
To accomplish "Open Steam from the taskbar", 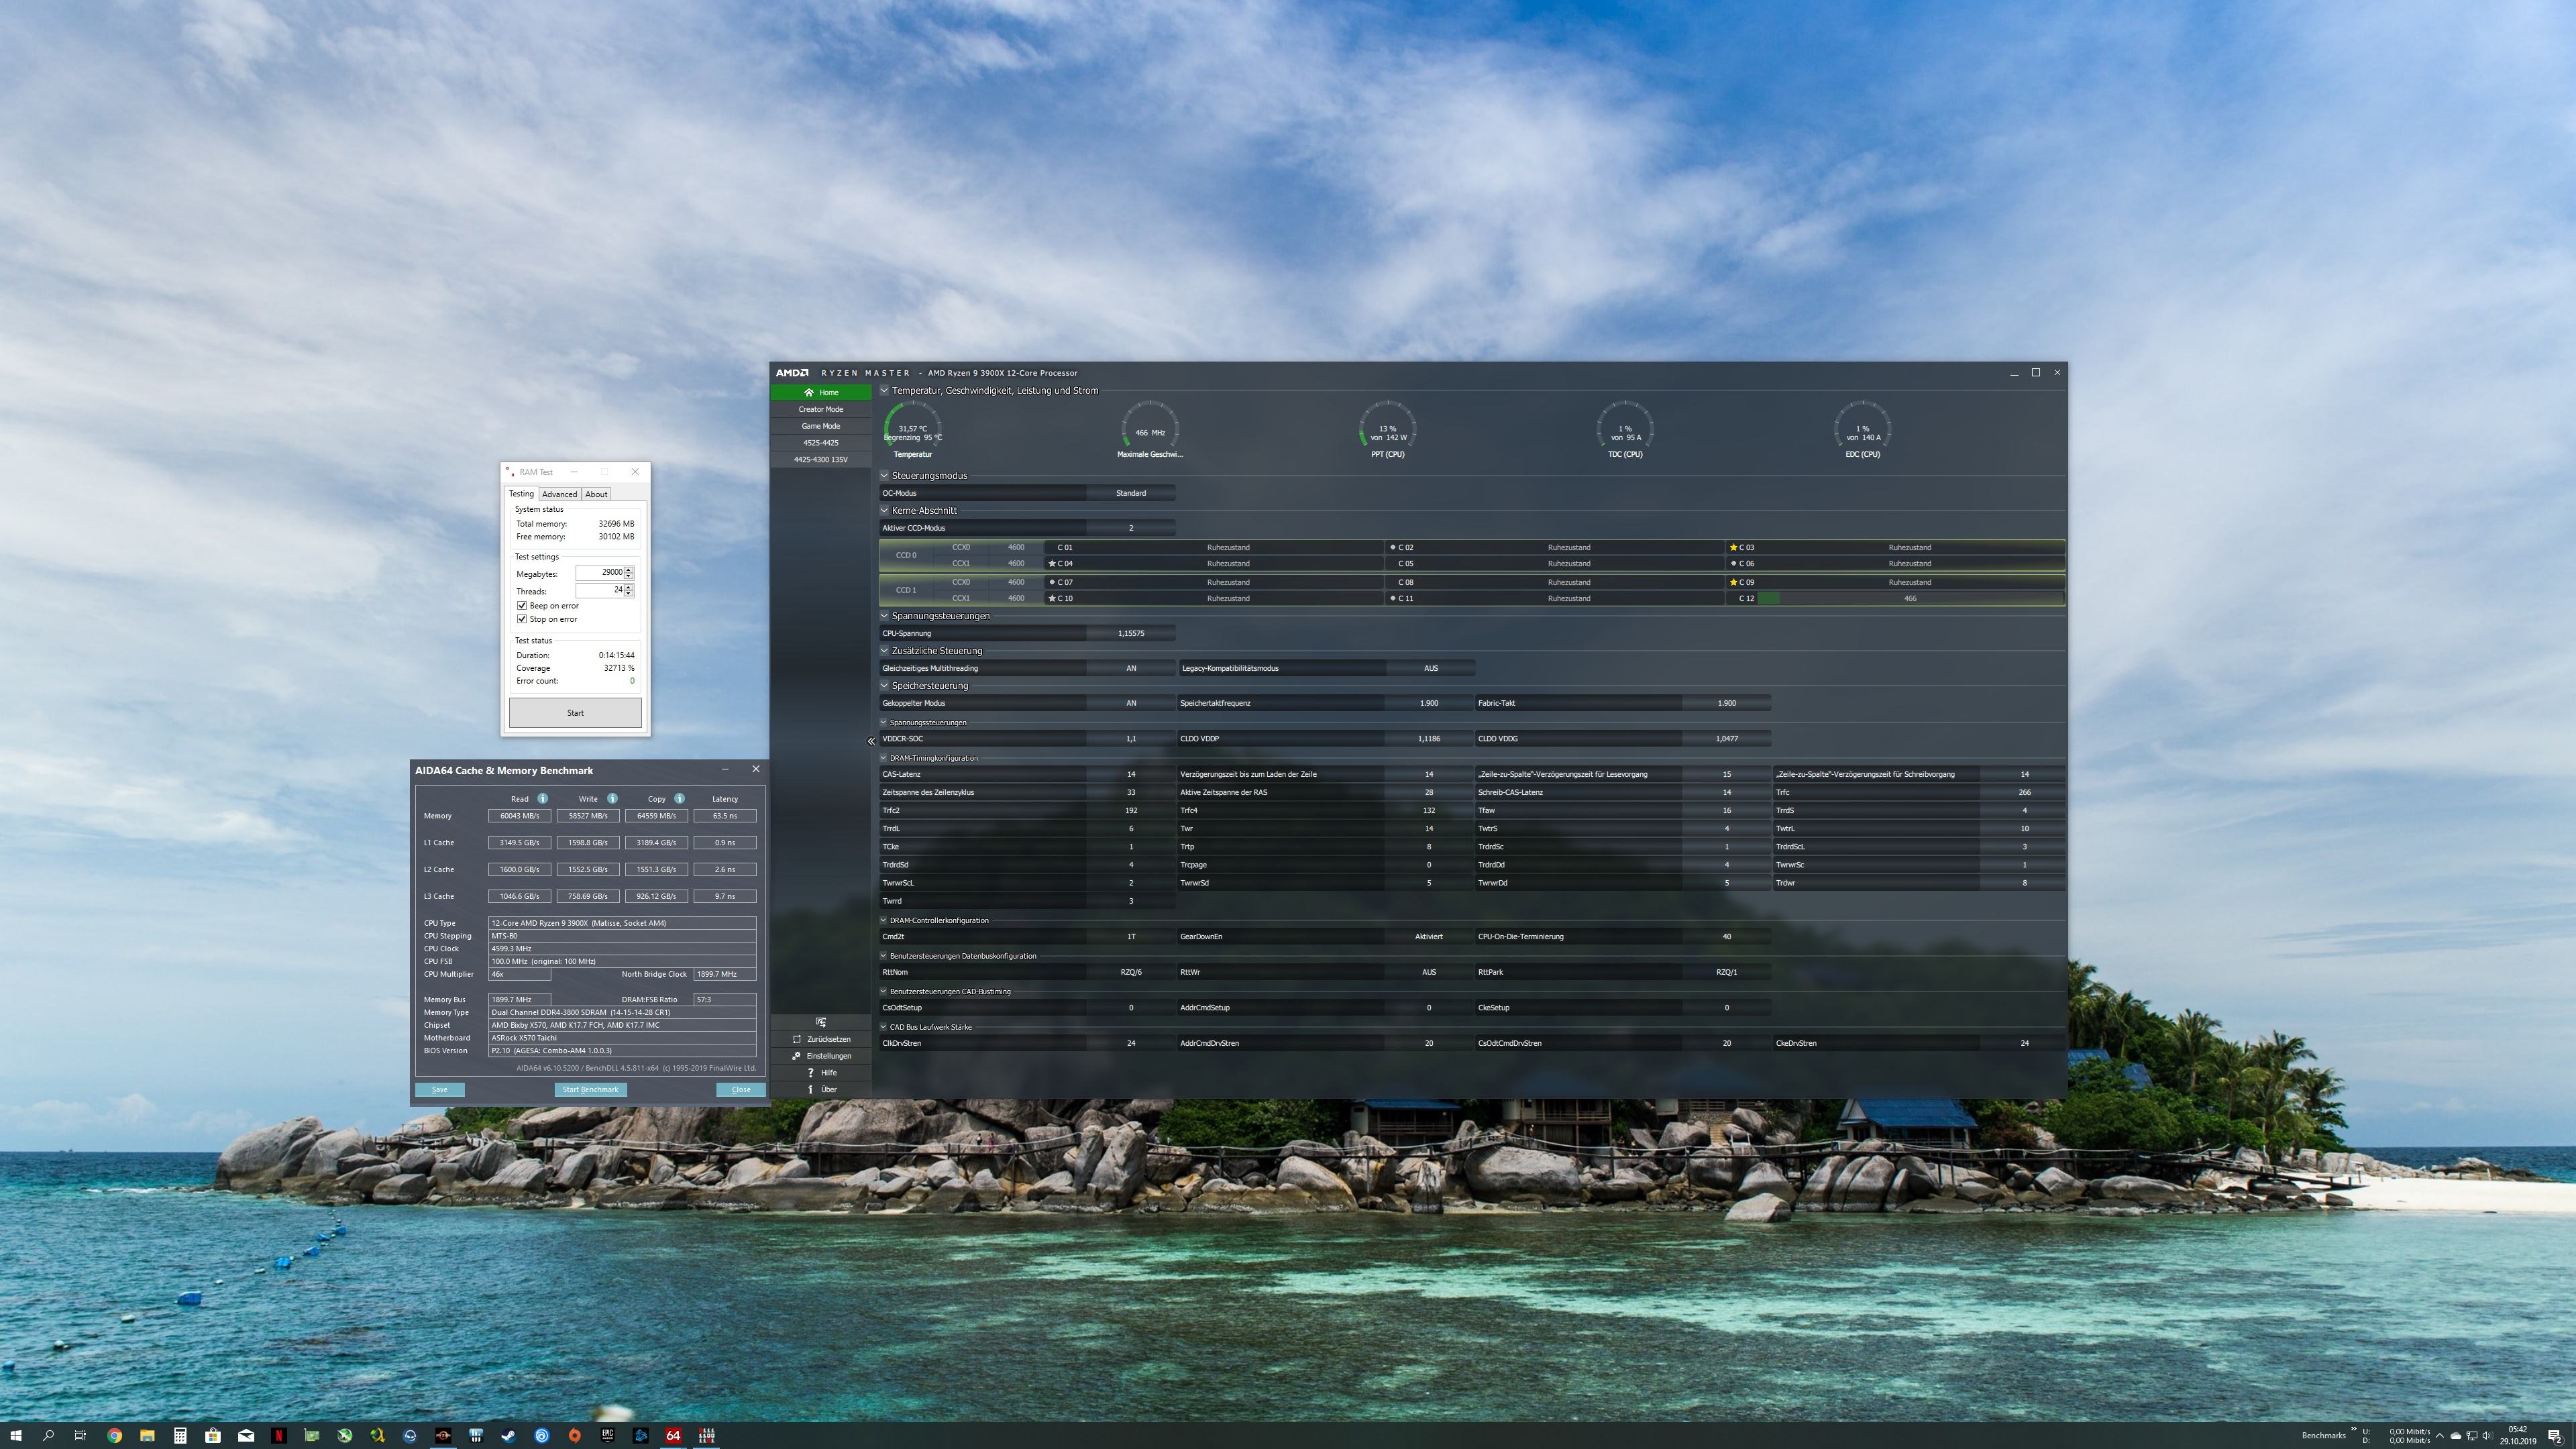I will (x=509, y=1436).
